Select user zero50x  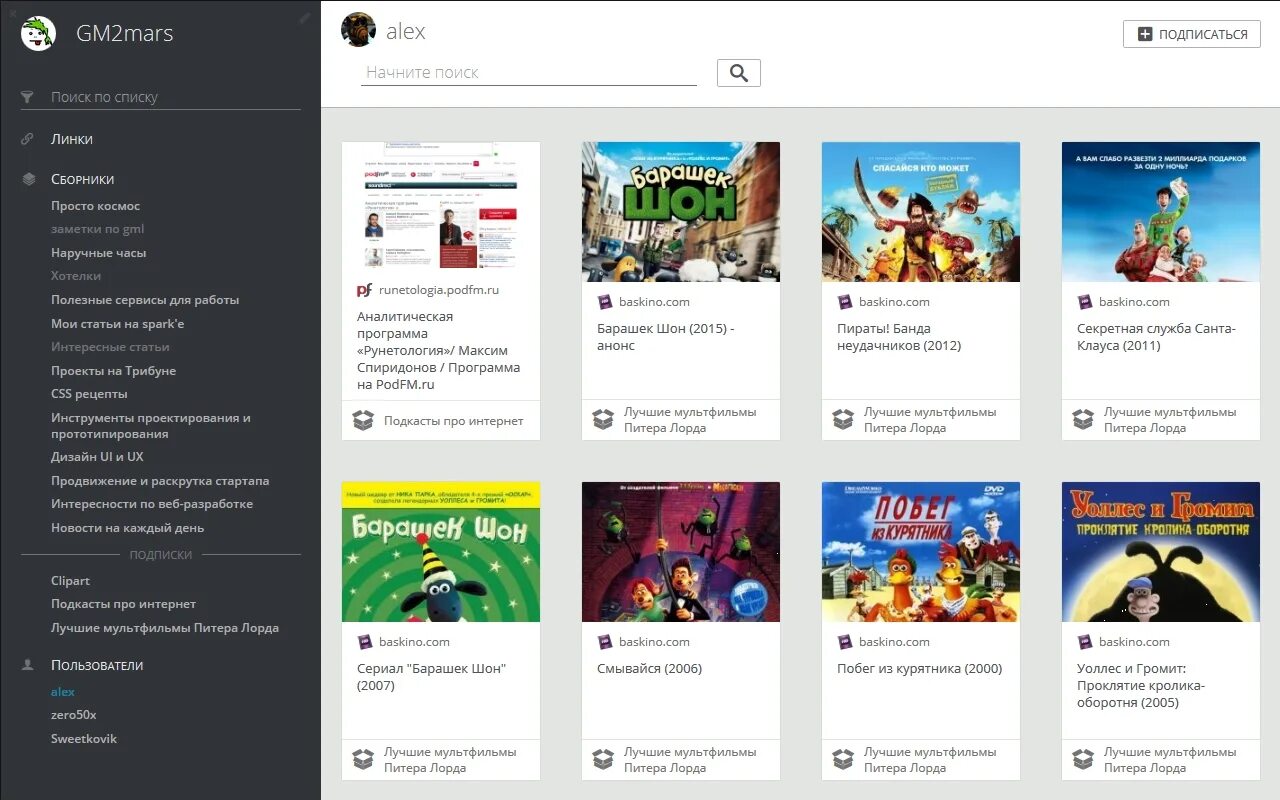pos(74,715)
